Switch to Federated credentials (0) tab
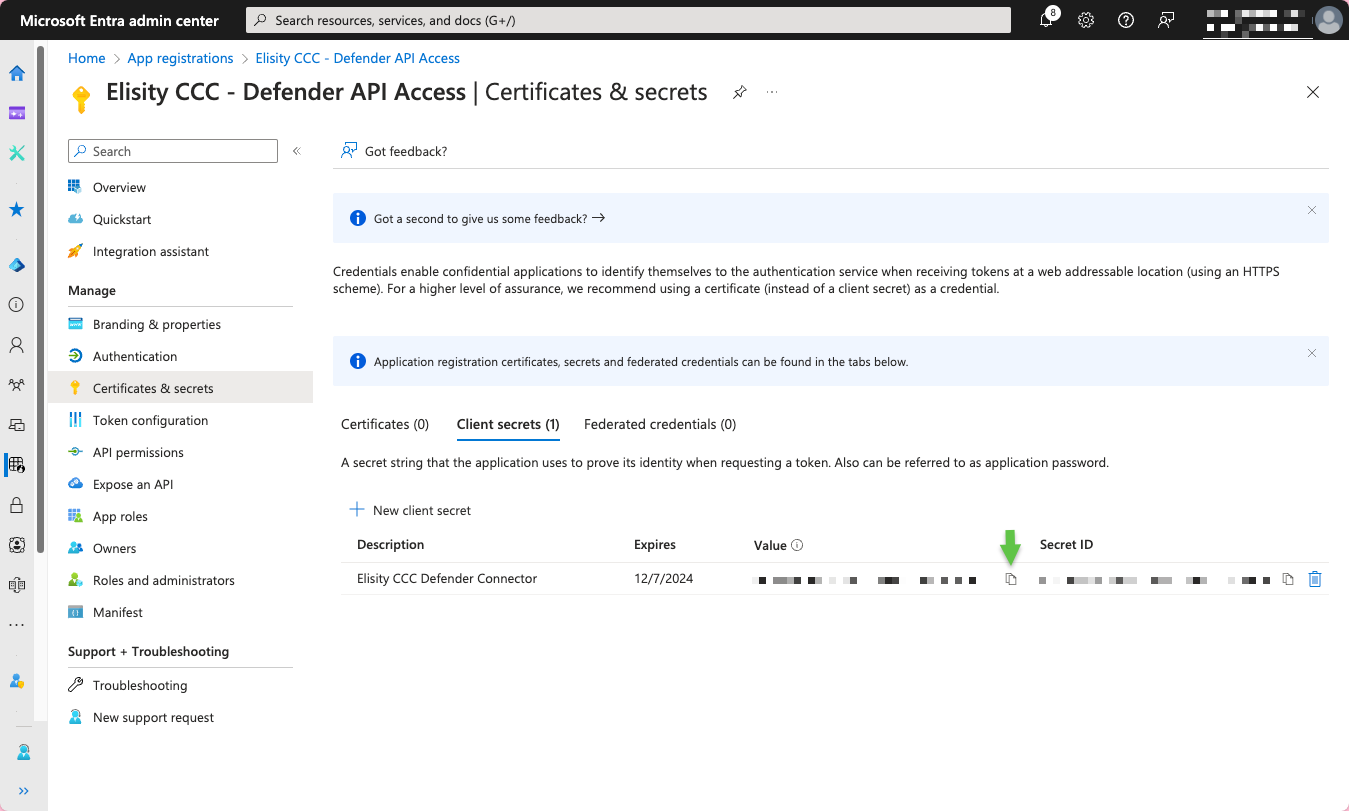This screenshot has width=1349, height=811. click(x=660, y=424)
